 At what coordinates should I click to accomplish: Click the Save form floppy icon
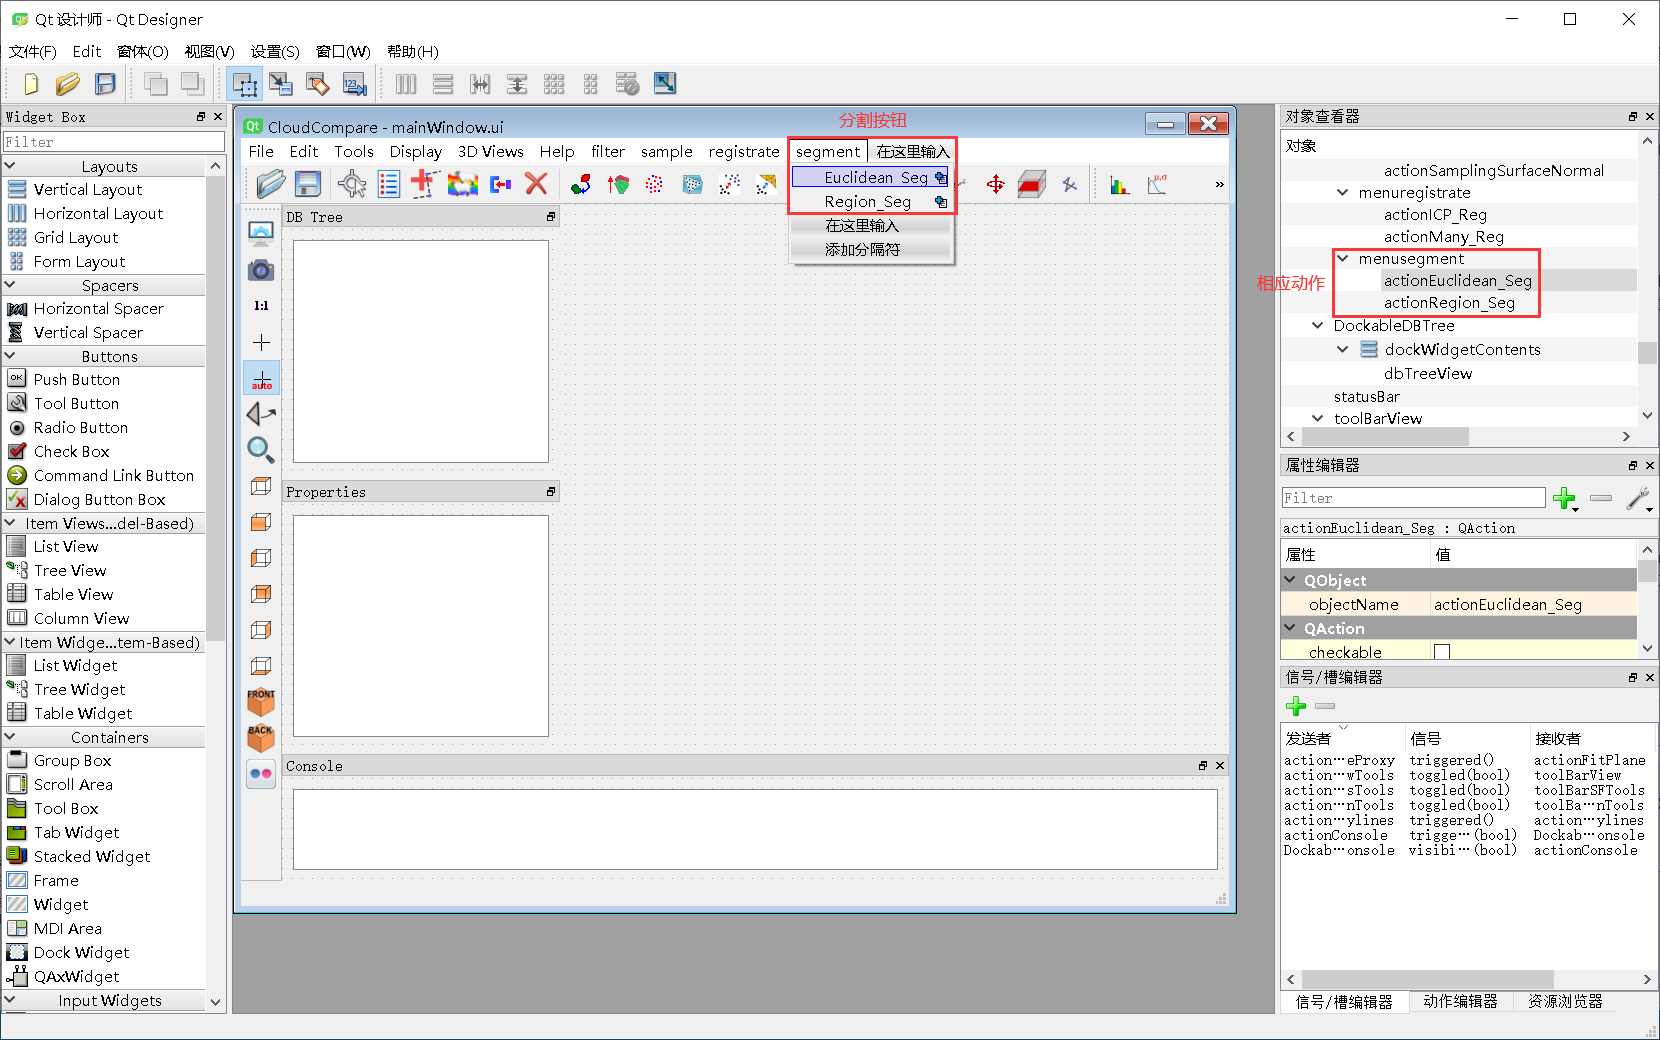[x=105, y=84]
